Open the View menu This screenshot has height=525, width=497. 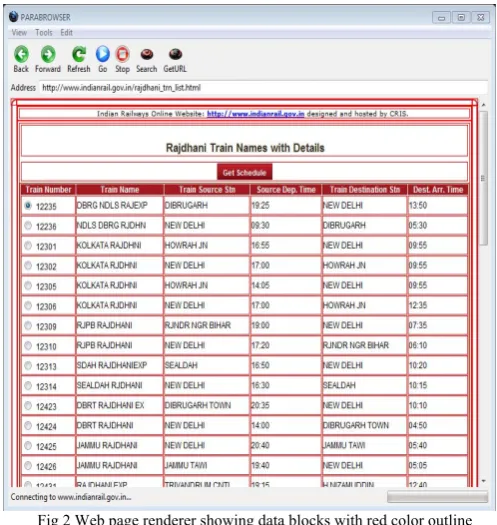point(19,32)
